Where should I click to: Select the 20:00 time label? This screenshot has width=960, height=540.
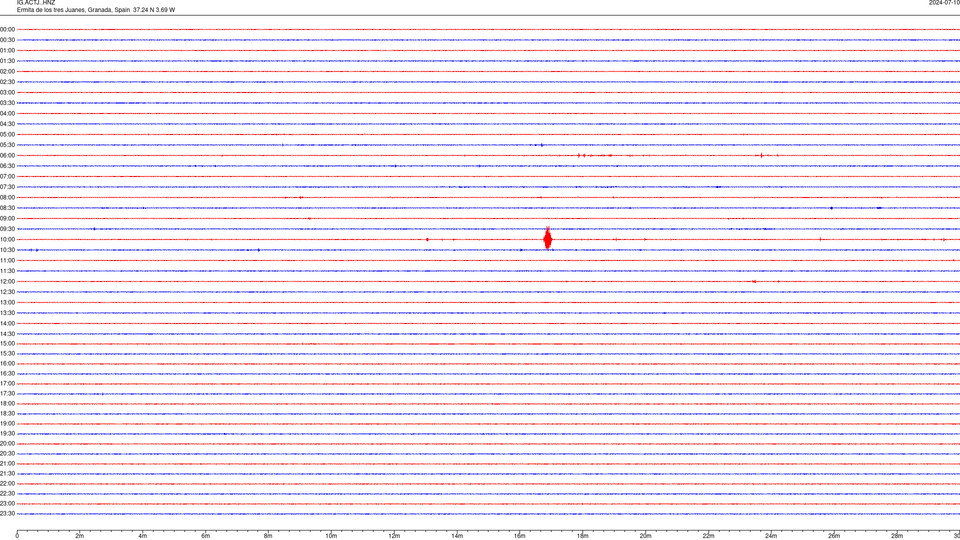[7, 444]
